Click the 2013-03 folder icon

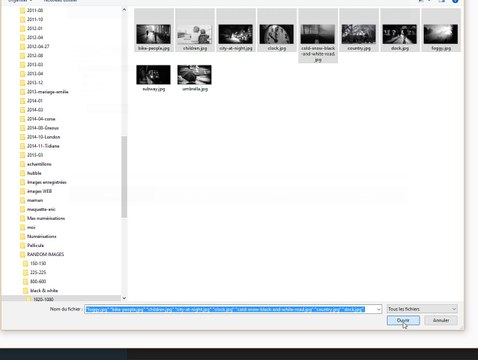point(23,65)
